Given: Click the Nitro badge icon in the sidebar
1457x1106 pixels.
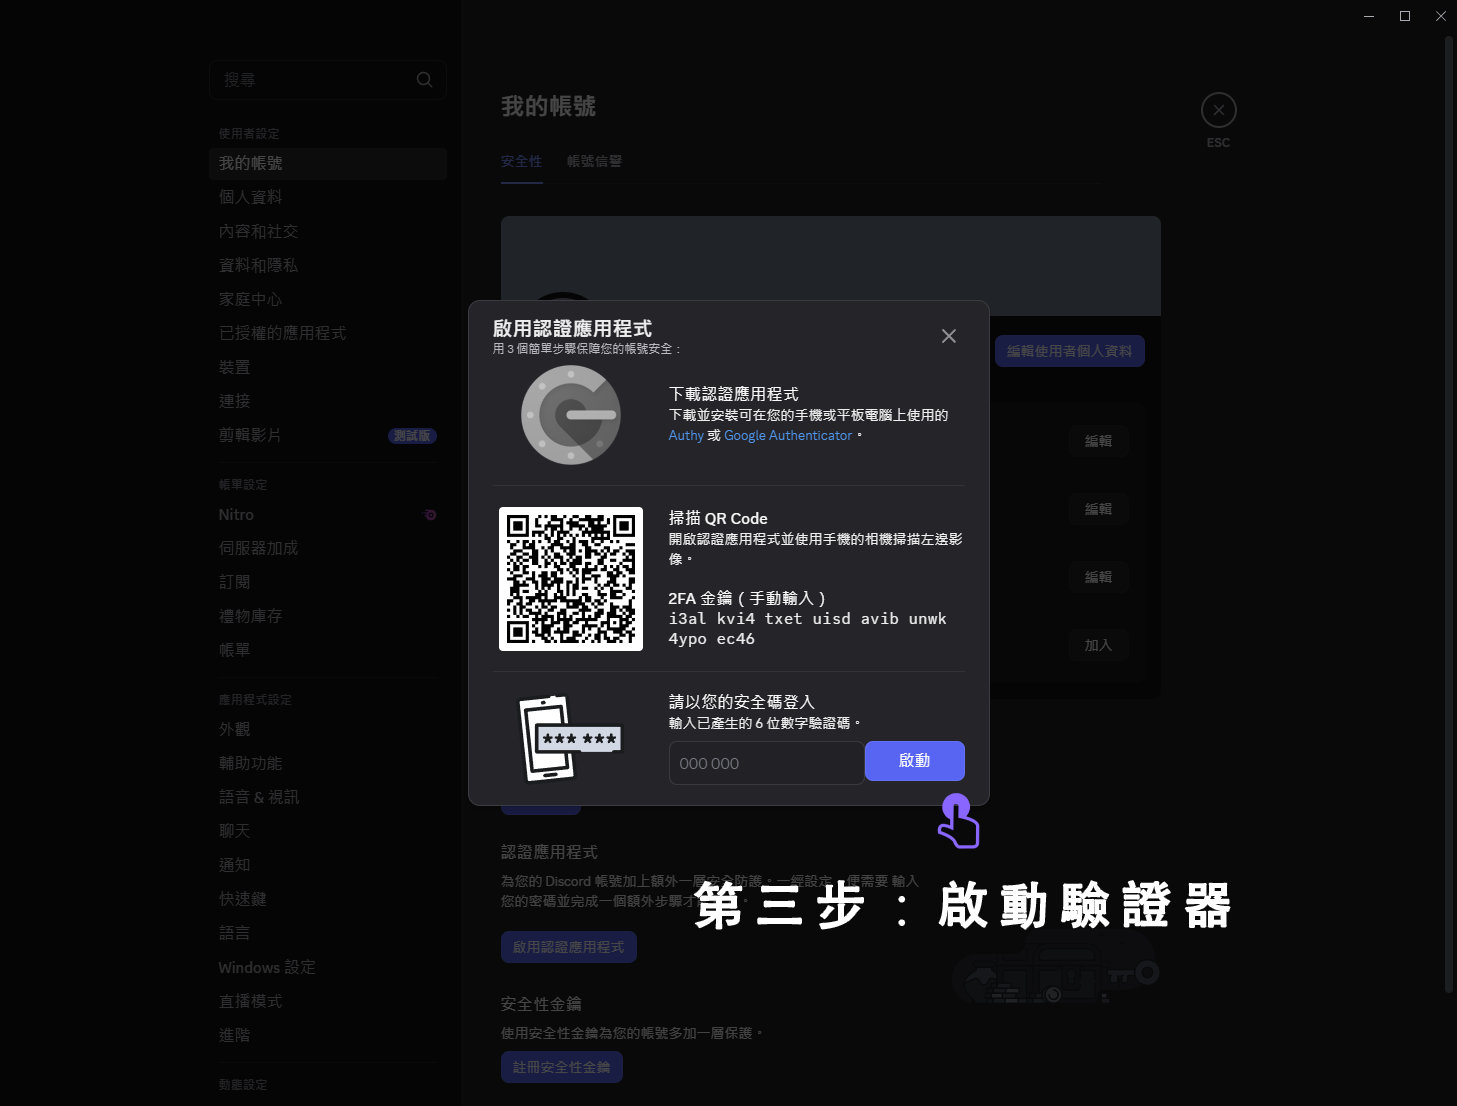Looking at the screenshot, I should click(430, 515).
